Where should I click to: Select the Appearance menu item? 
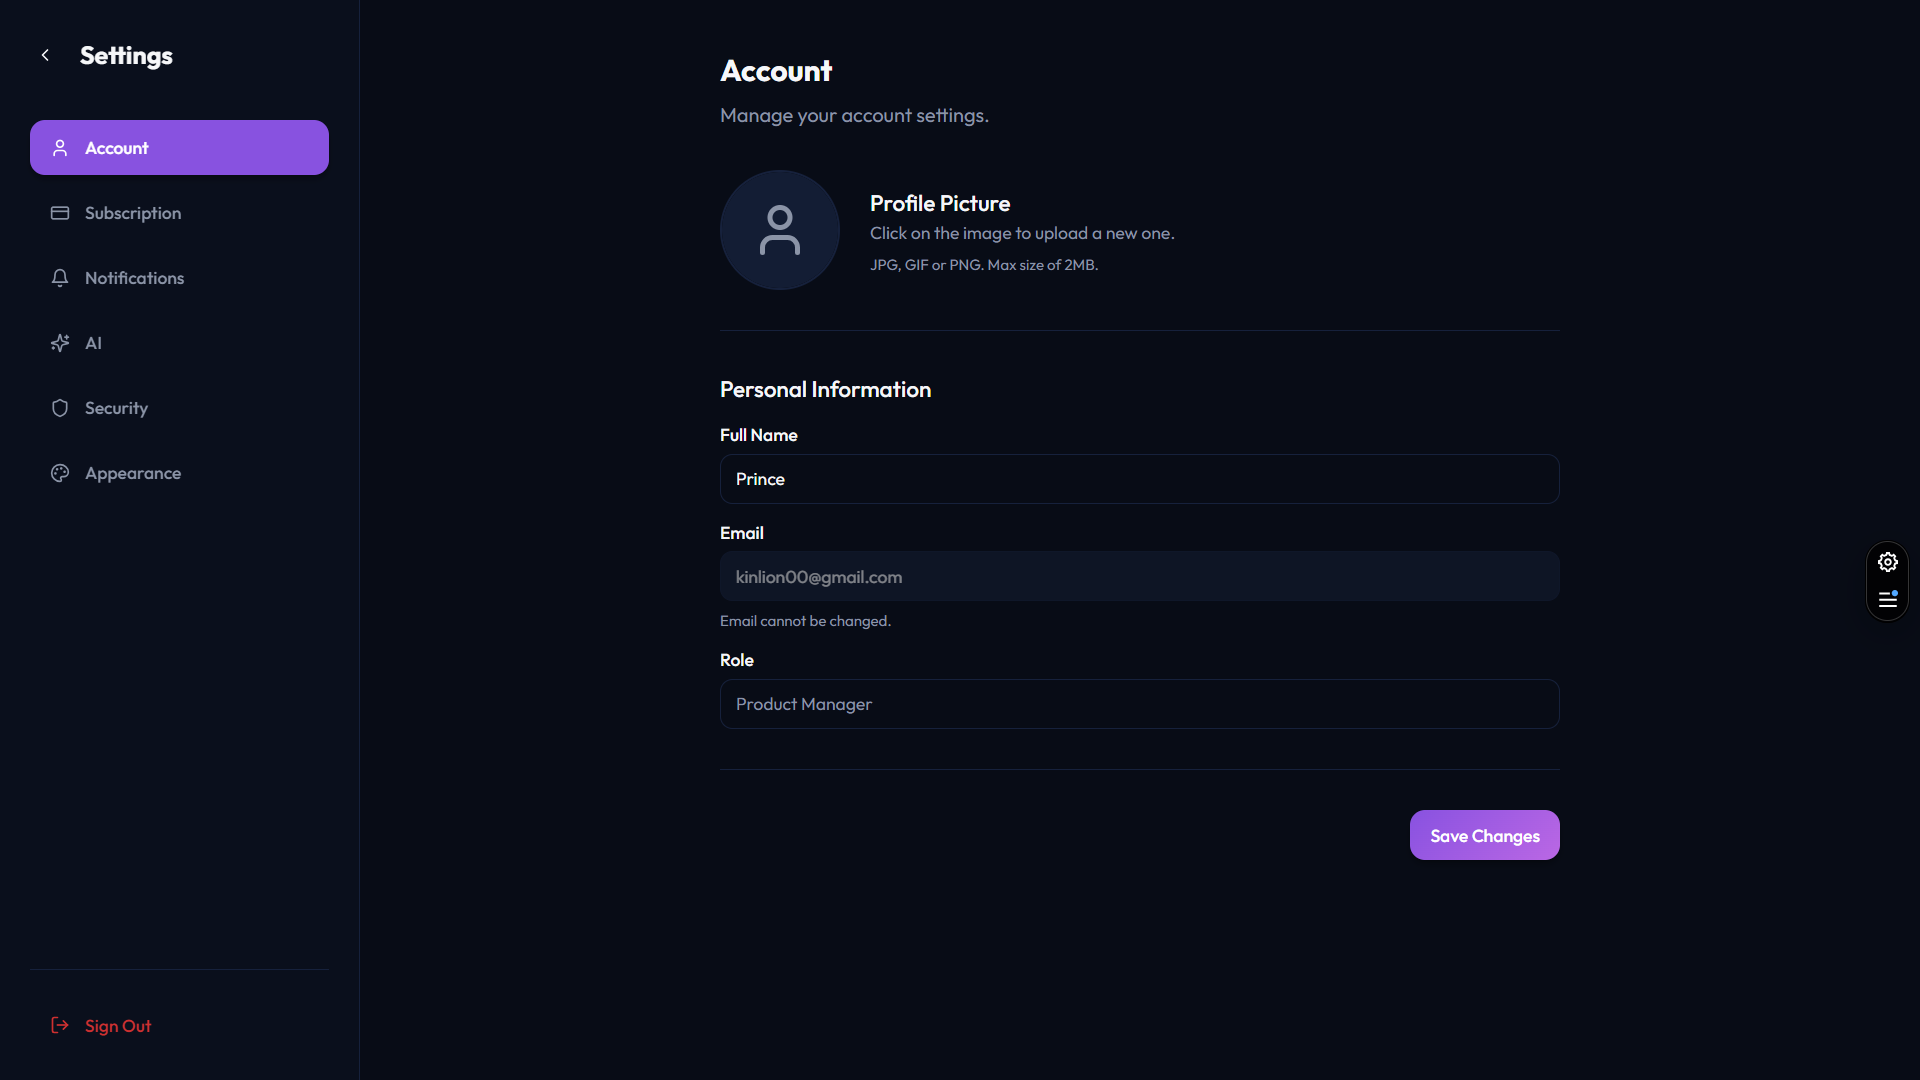[x=133, y=473]
